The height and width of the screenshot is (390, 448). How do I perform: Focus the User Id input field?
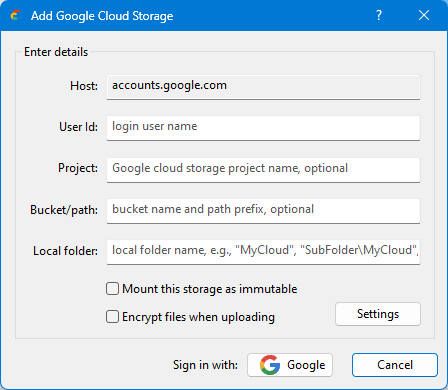pos(263,128)
